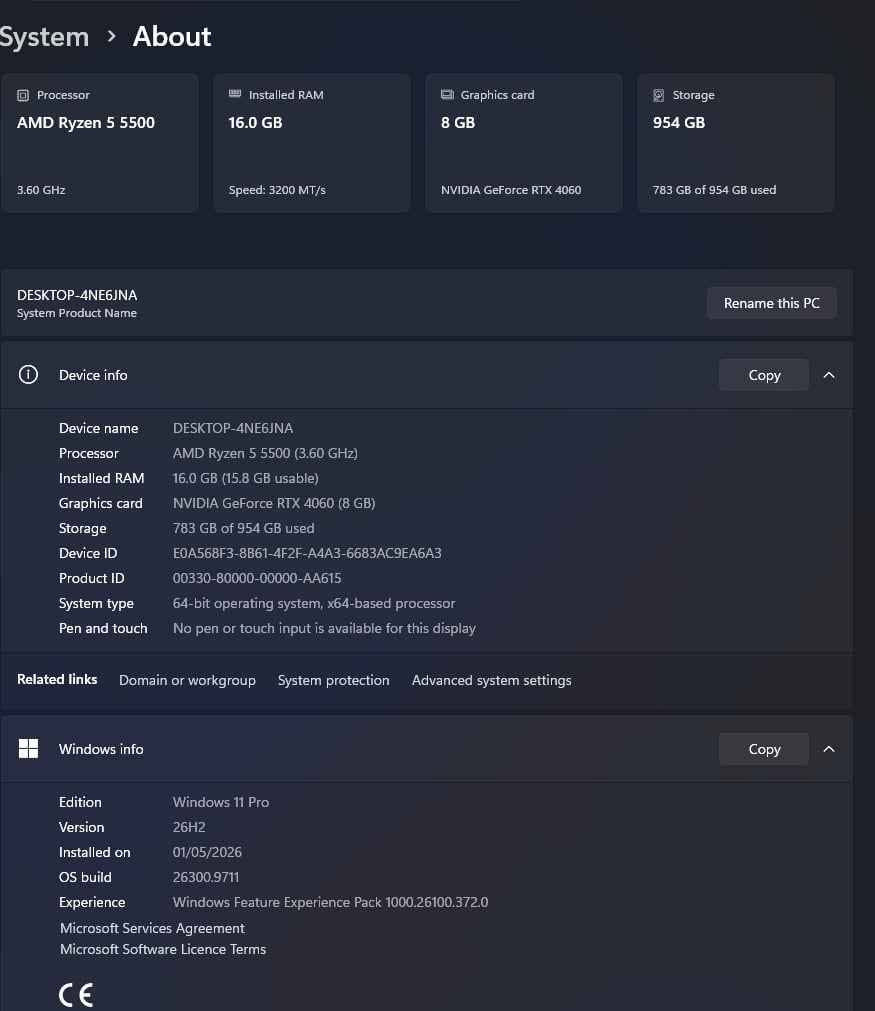Viewport: 875px width, 1011px height.
Task: Open the Installed RAM summary card
Action: click(311, 142)
